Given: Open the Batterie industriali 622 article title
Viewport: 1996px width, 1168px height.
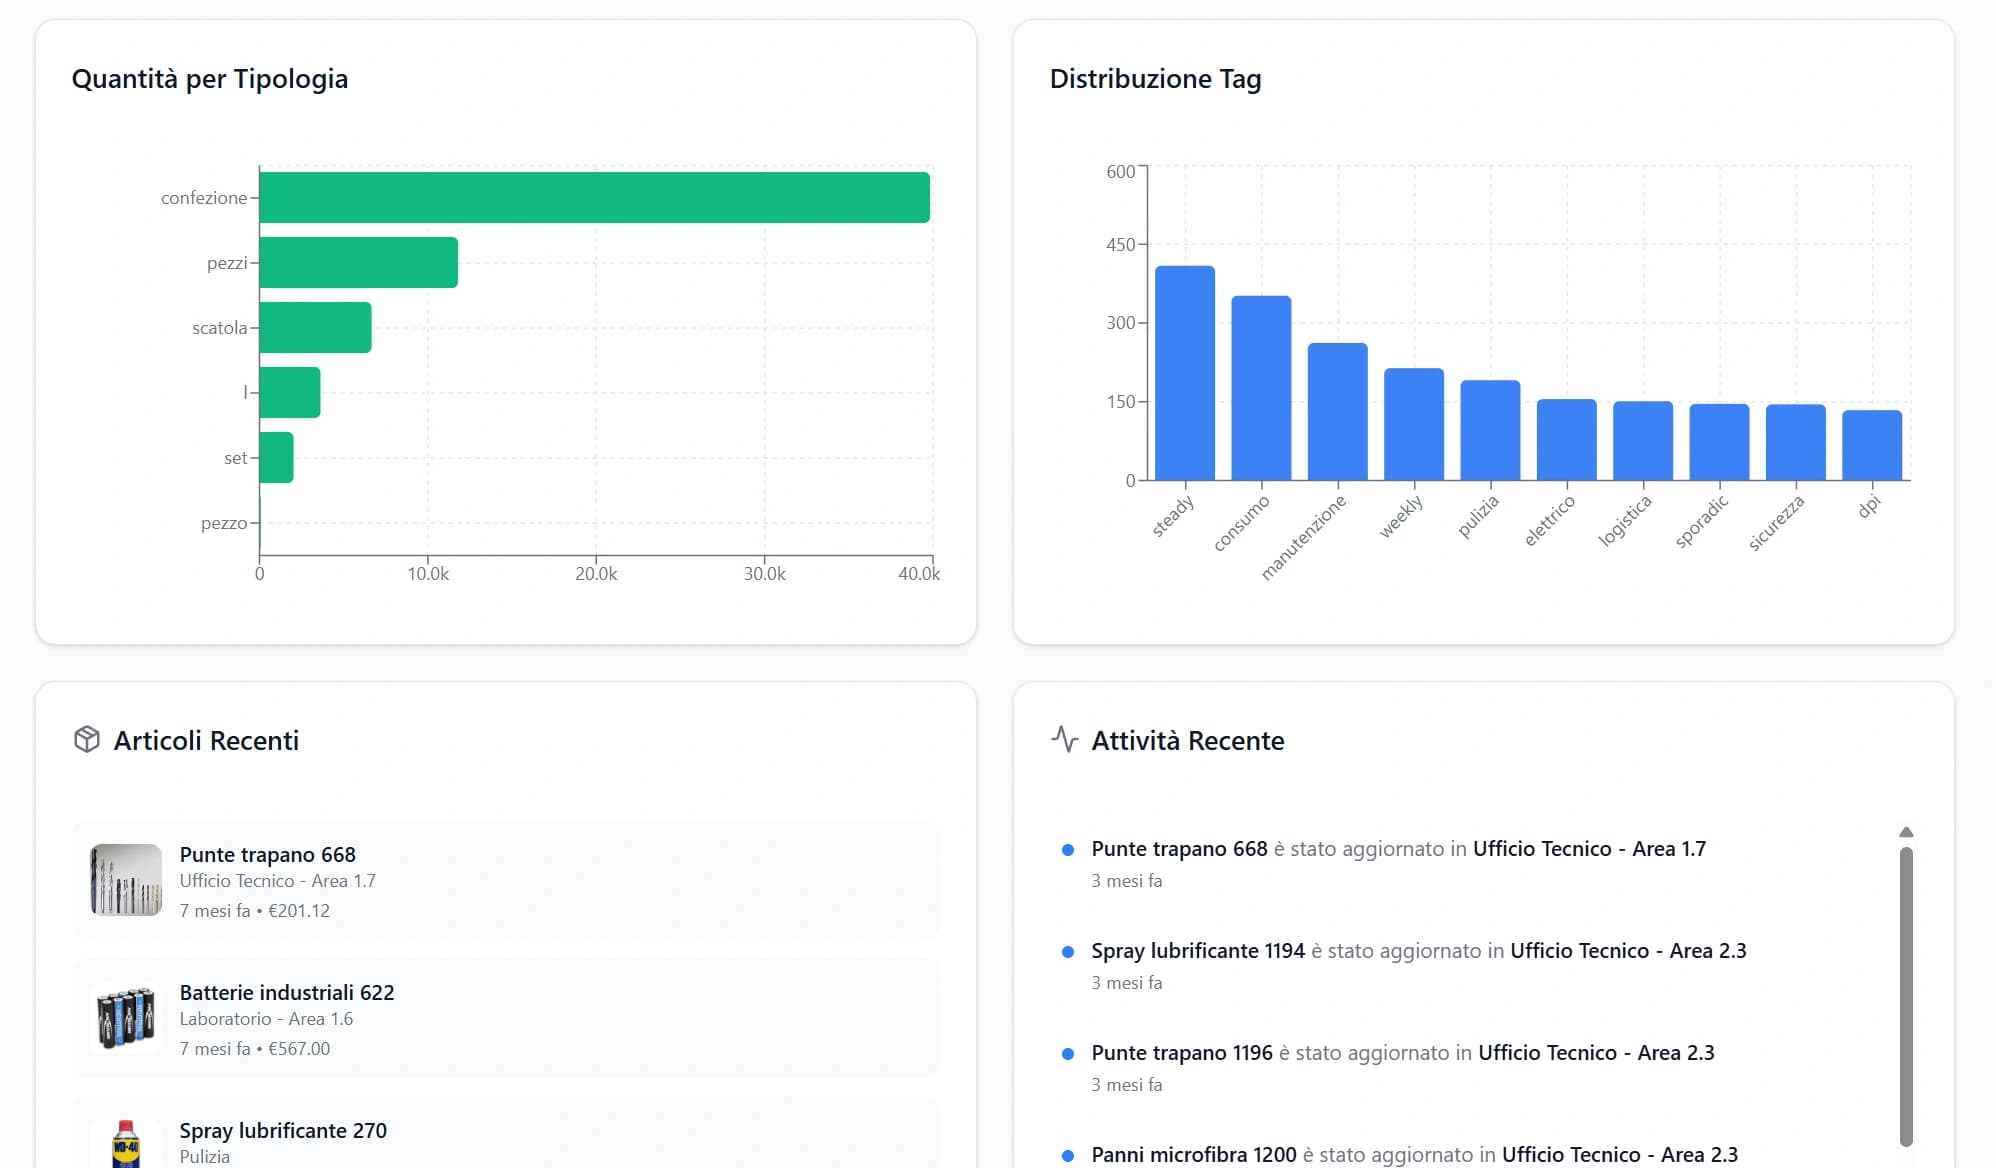Looking at the screenshot, I should pos(287,992).
